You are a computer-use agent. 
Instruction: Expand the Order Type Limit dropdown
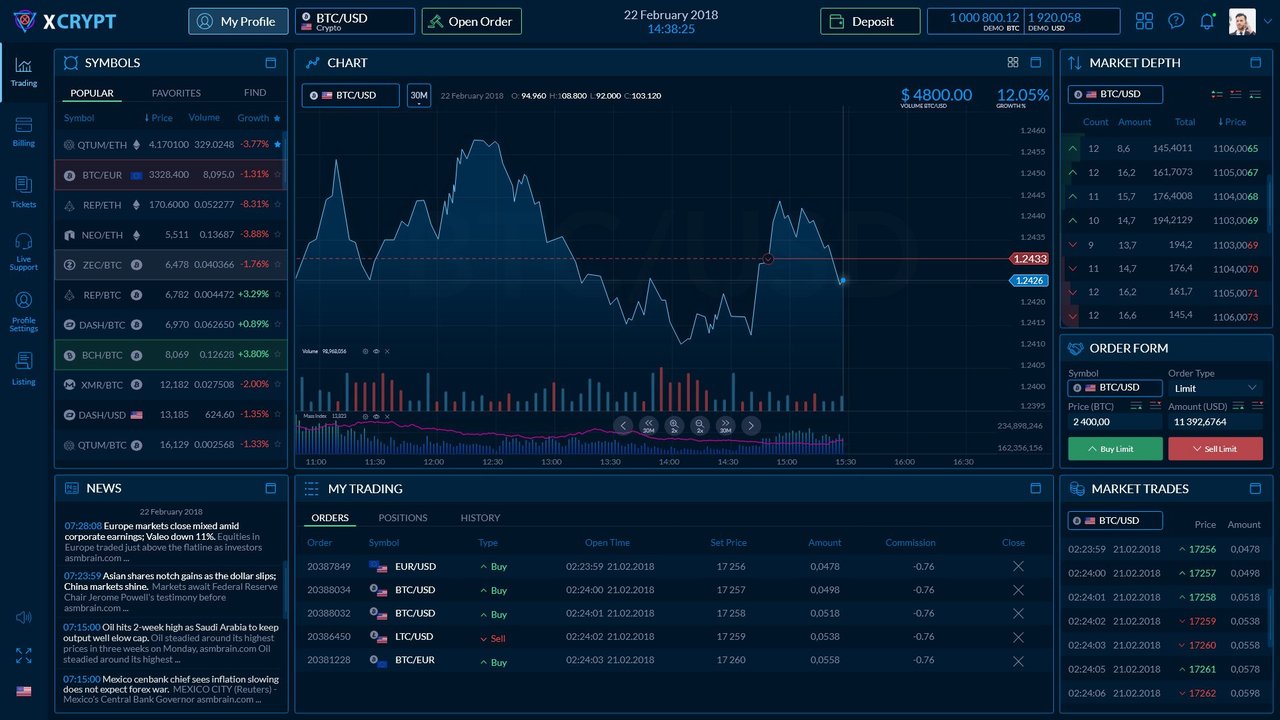1215,388
